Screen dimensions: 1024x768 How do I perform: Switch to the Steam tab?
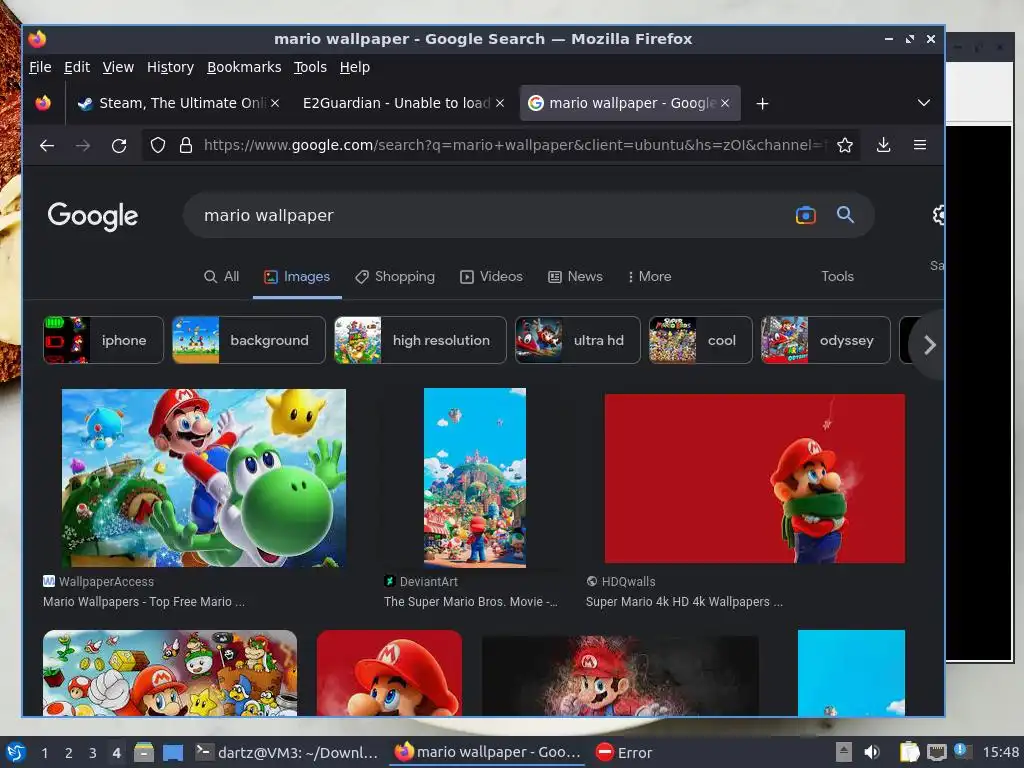coord(176,103)
